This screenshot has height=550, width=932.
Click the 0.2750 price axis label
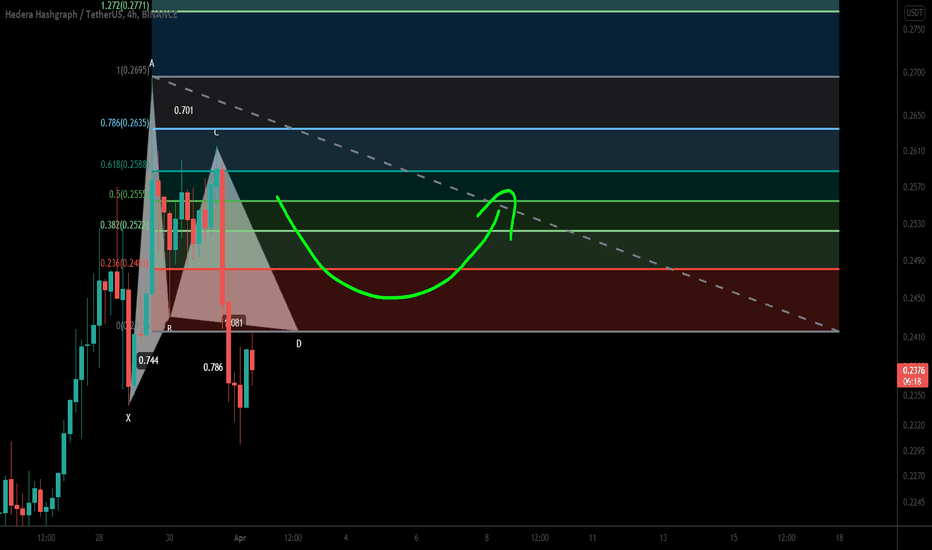tap(914, 30)
